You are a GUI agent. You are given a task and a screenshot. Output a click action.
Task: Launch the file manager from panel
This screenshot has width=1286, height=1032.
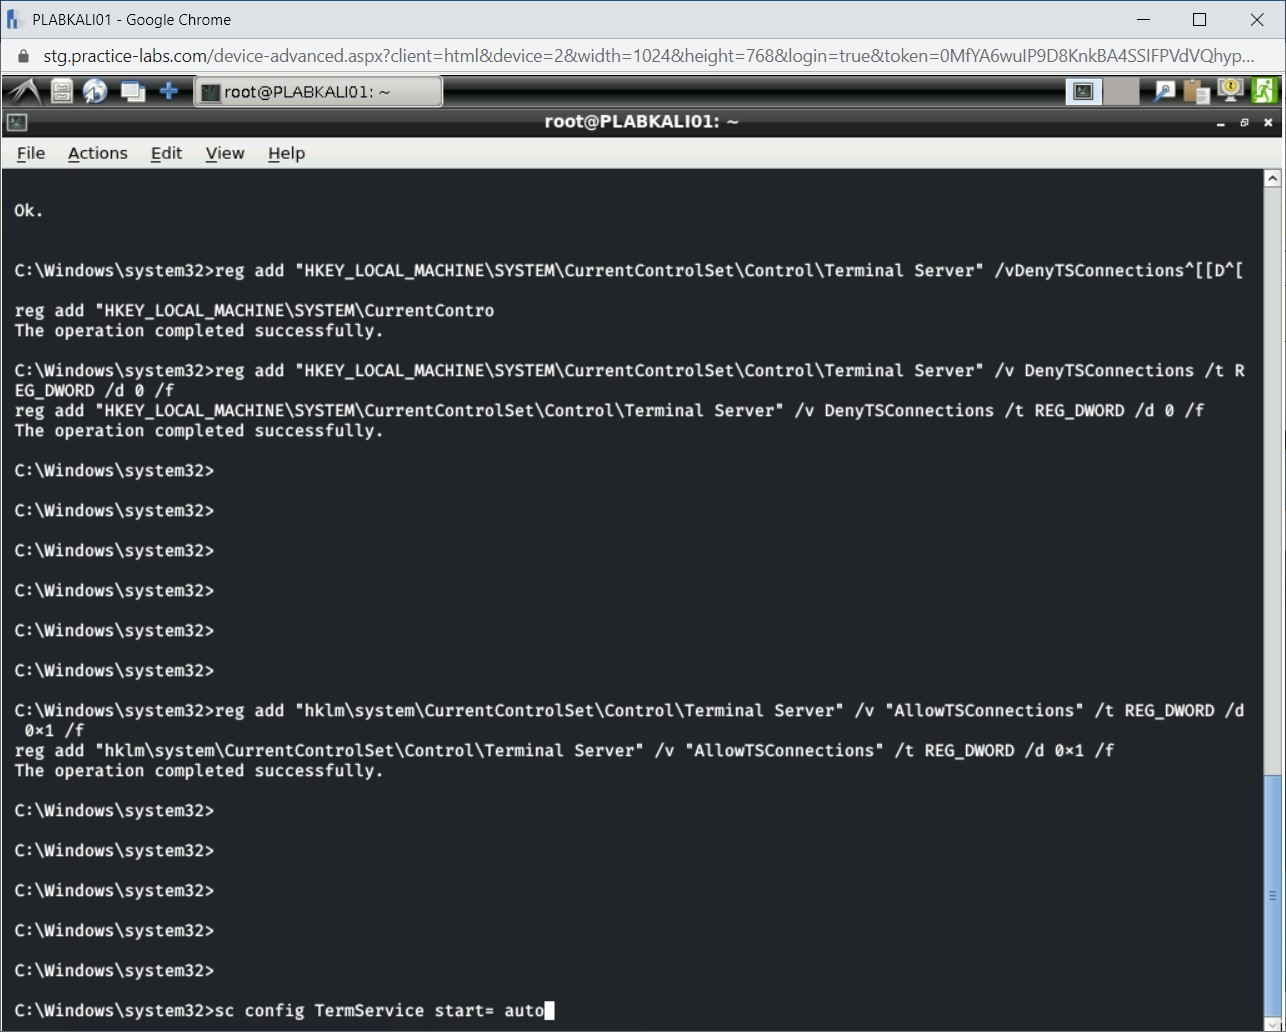tap(62, 92)
